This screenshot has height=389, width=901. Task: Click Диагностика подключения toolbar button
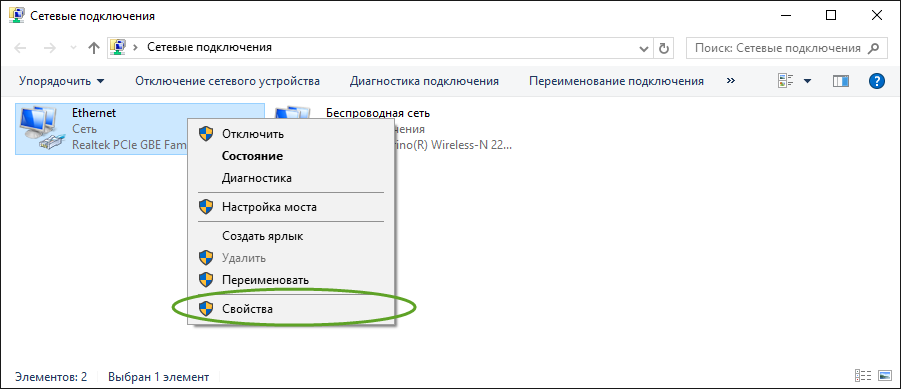point(424,82)
